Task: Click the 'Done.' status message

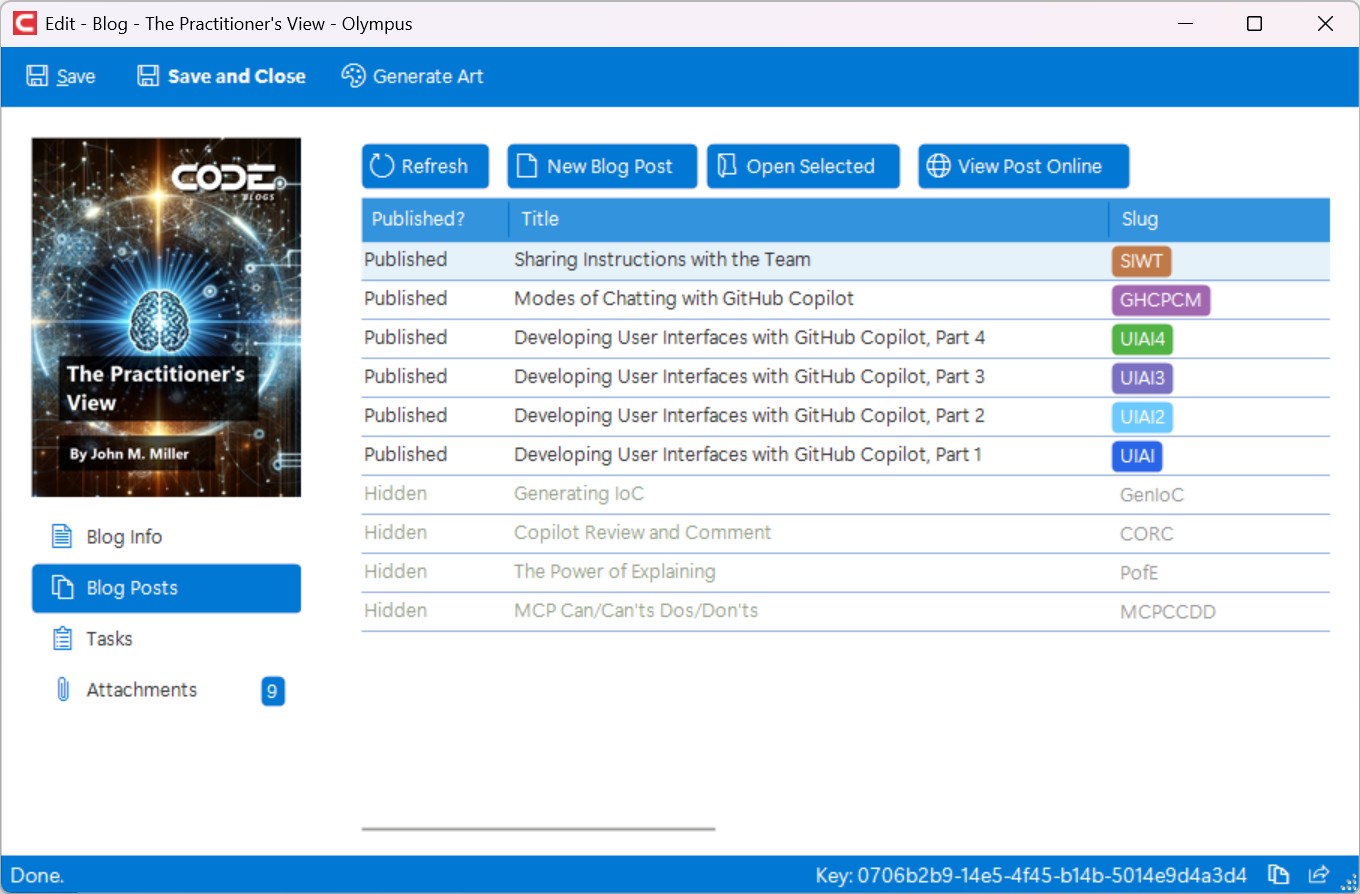Action: pos(37,876)
